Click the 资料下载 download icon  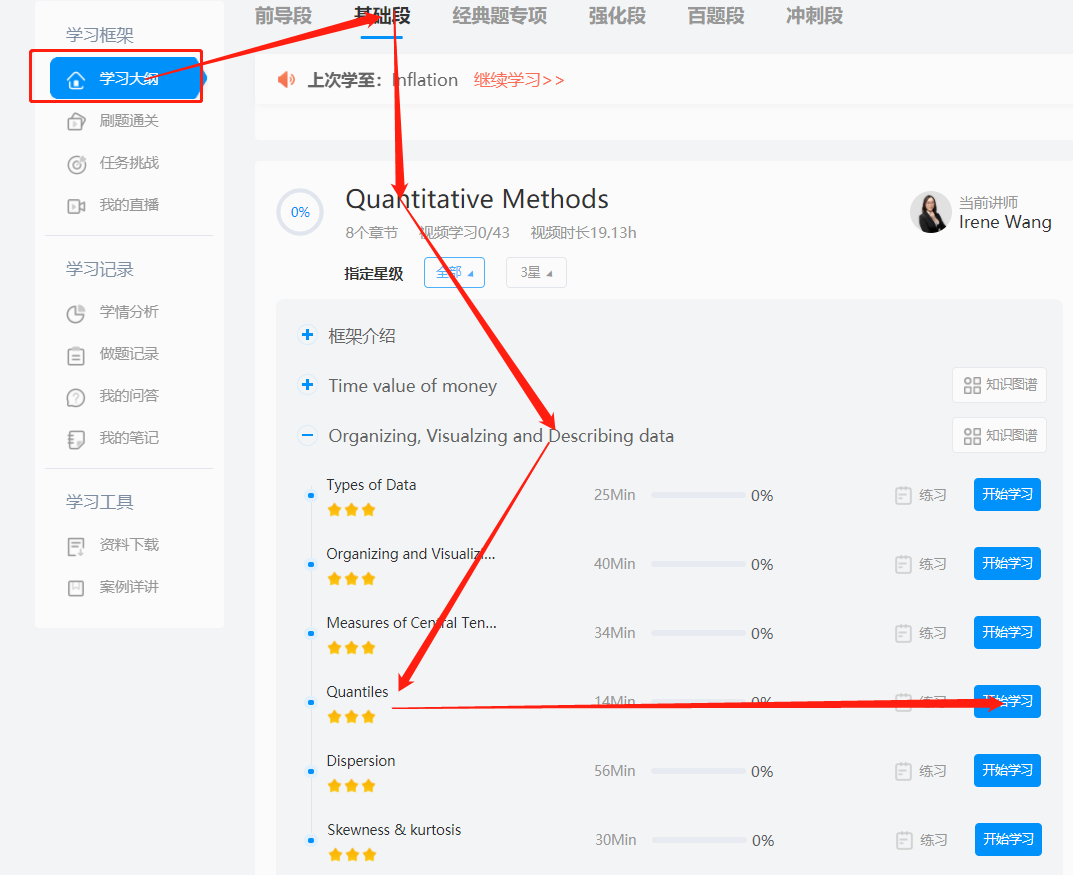pyautogui.click(x=76, y=546)
